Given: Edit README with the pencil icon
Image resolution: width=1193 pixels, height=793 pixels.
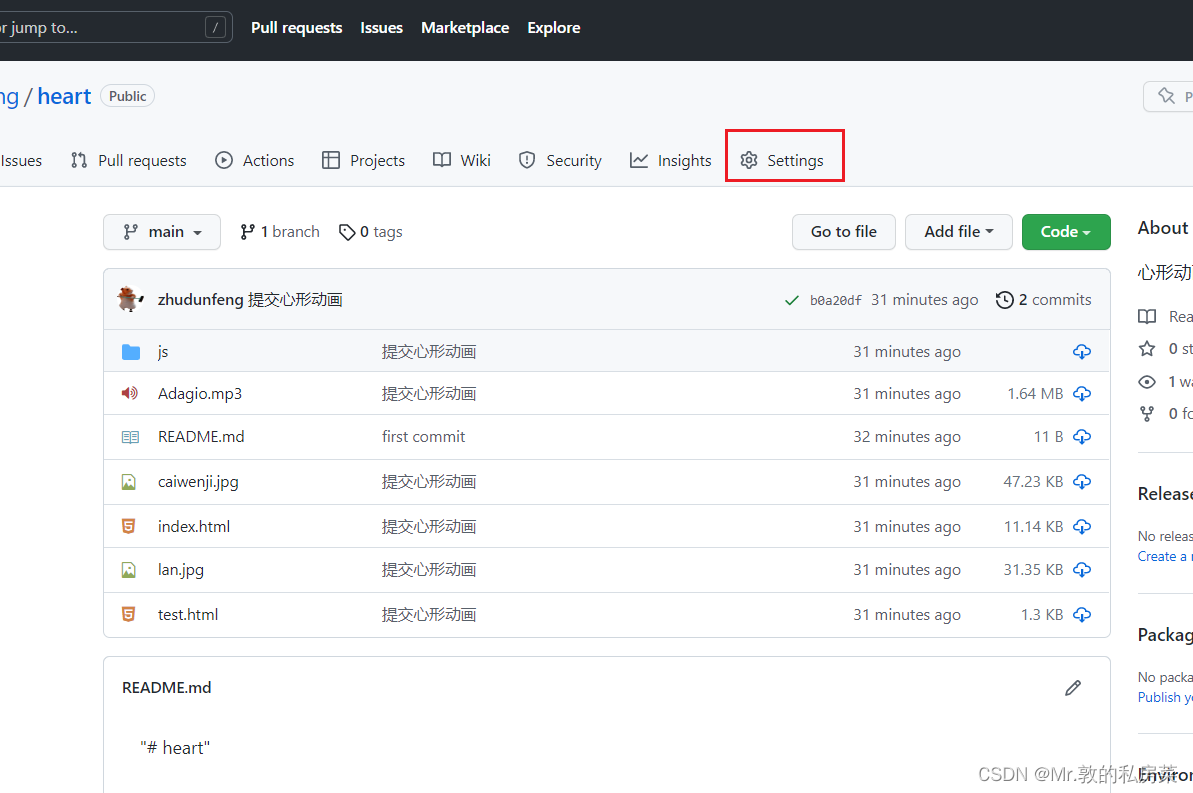Looking at the screenshot, I should 1073,688.
